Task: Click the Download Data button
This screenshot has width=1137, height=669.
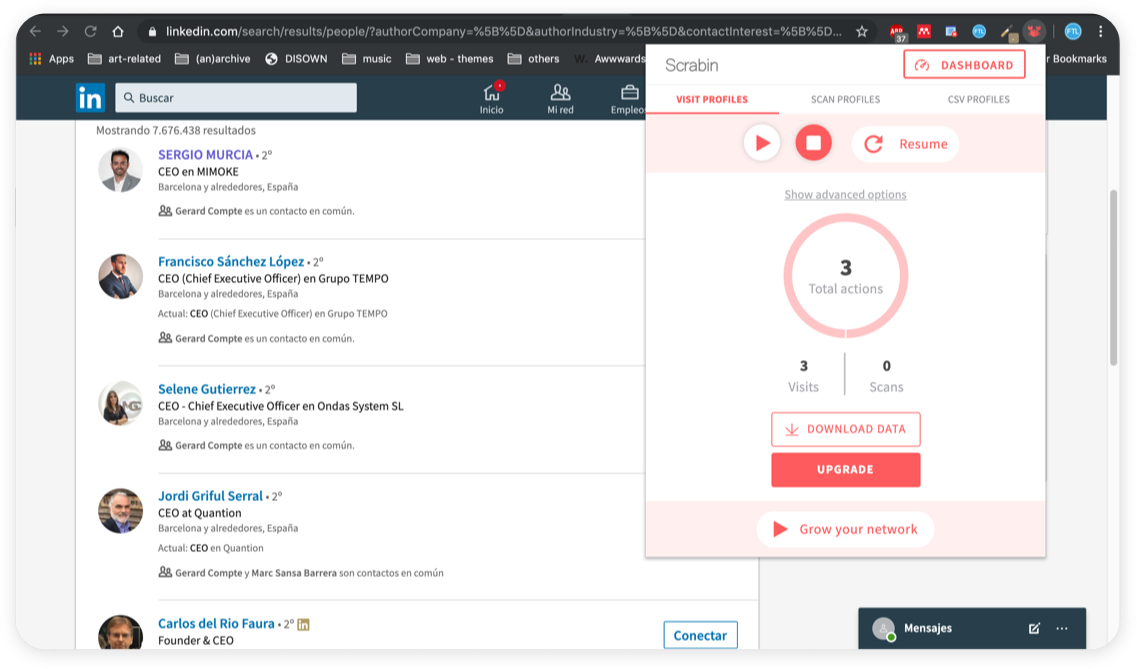Action: click(x=845, y=429)
